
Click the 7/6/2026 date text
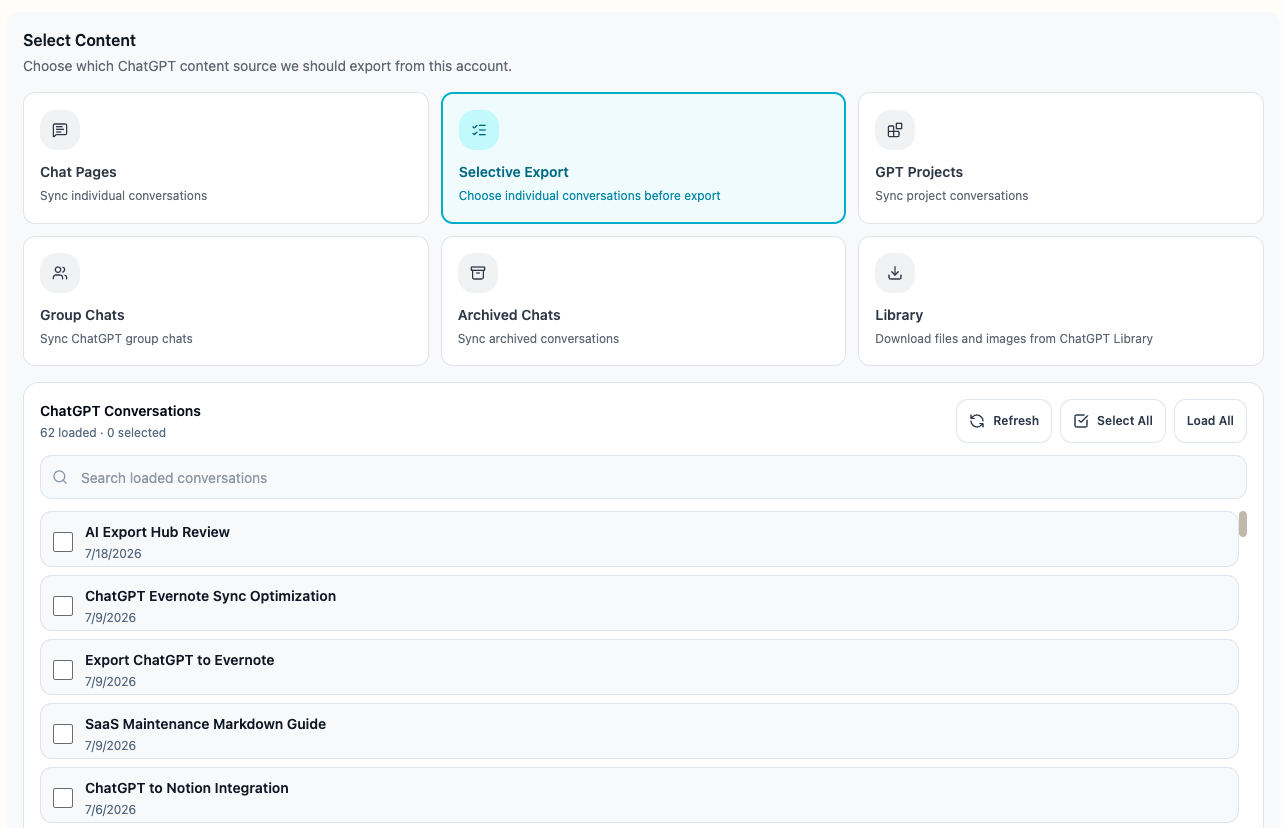(110, 810)
